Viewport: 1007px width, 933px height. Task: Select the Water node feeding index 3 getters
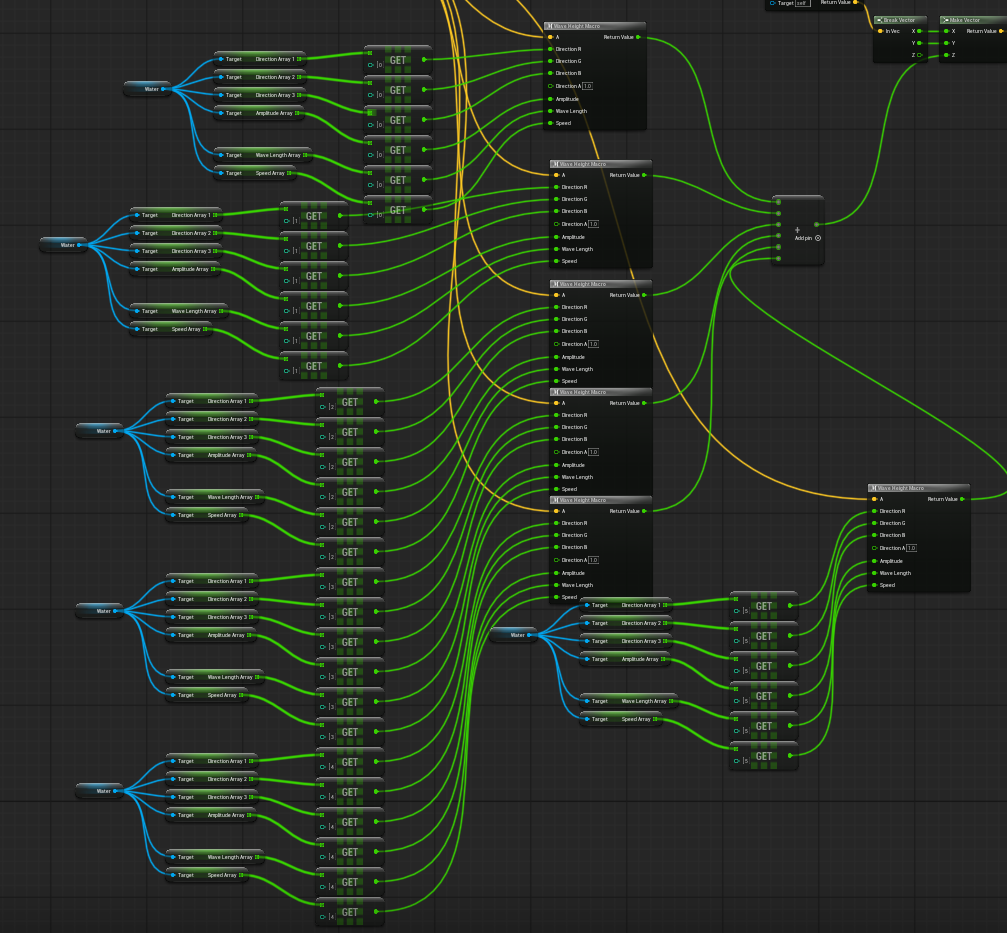point(100,611)
